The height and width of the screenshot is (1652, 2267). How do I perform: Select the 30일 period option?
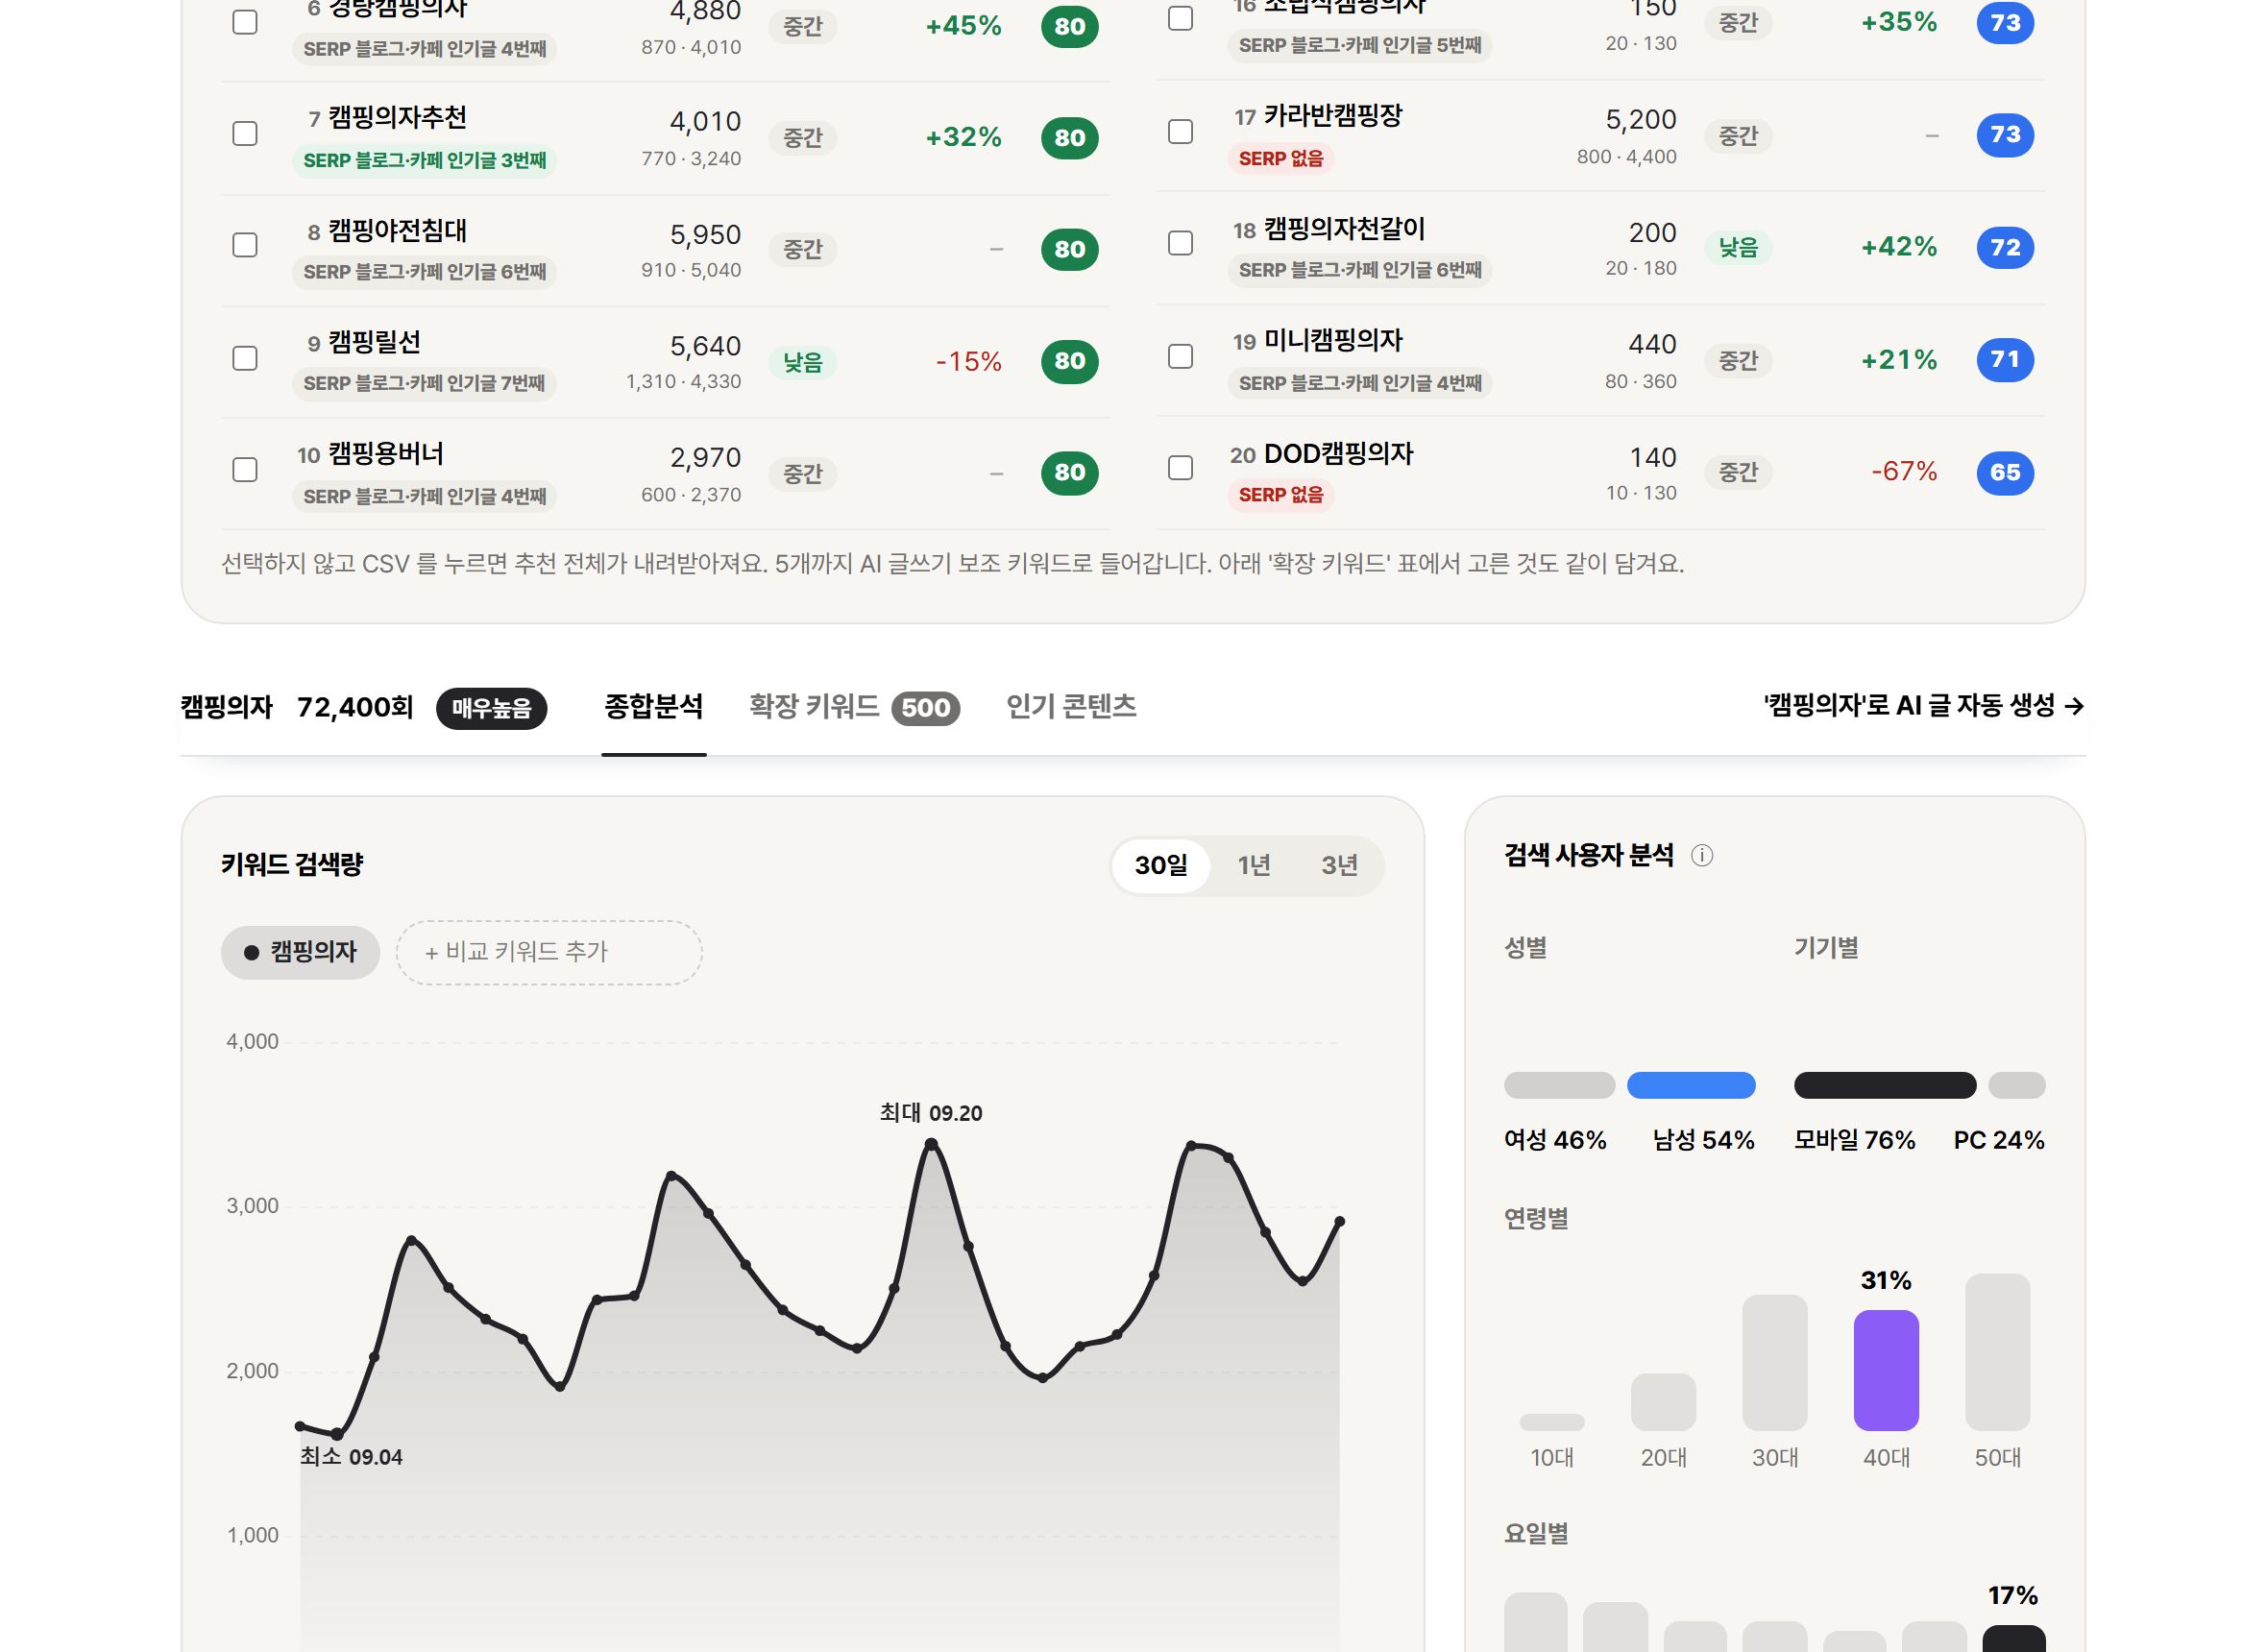[1161, 865]
